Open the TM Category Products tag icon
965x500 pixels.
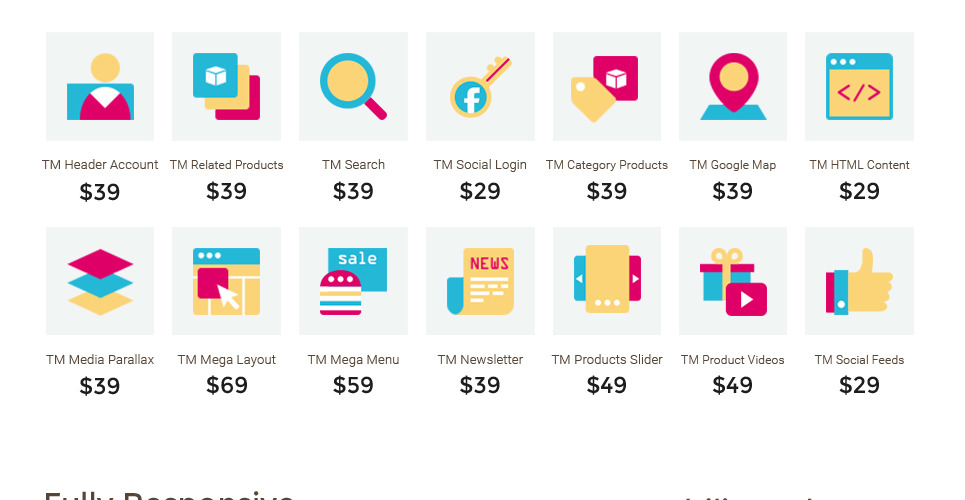click(x=606, y=86)
